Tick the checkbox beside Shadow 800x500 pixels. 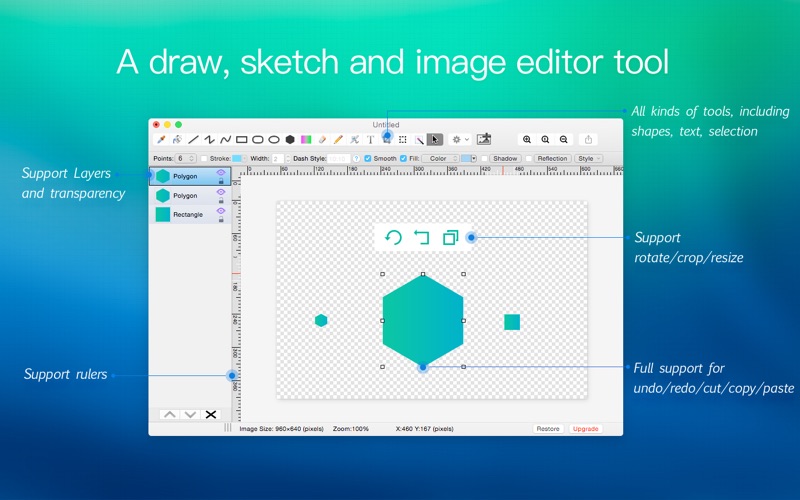coord(484,159)
